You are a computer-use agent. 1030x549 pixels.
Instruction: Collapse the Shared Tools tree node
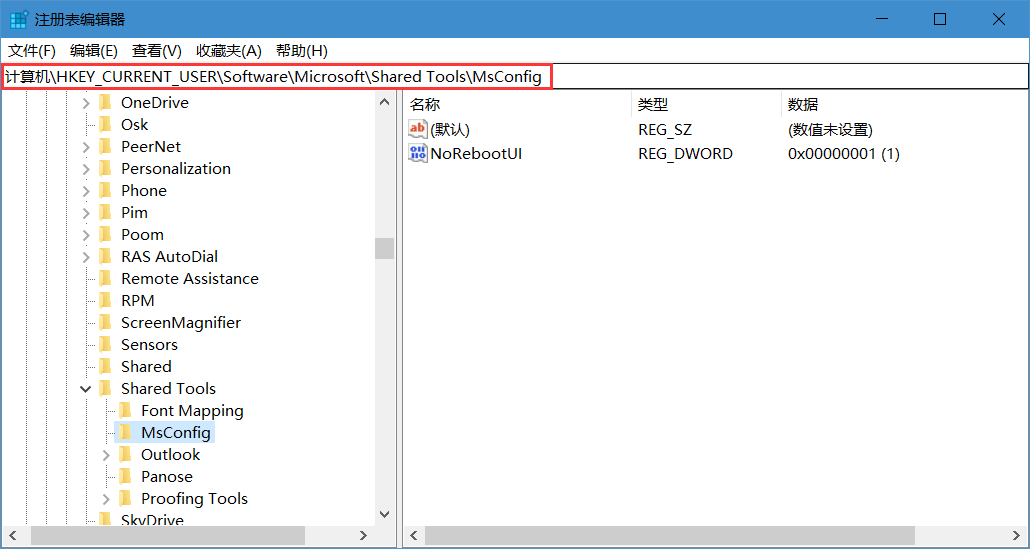pyautogui.click(x=86, y=389)
